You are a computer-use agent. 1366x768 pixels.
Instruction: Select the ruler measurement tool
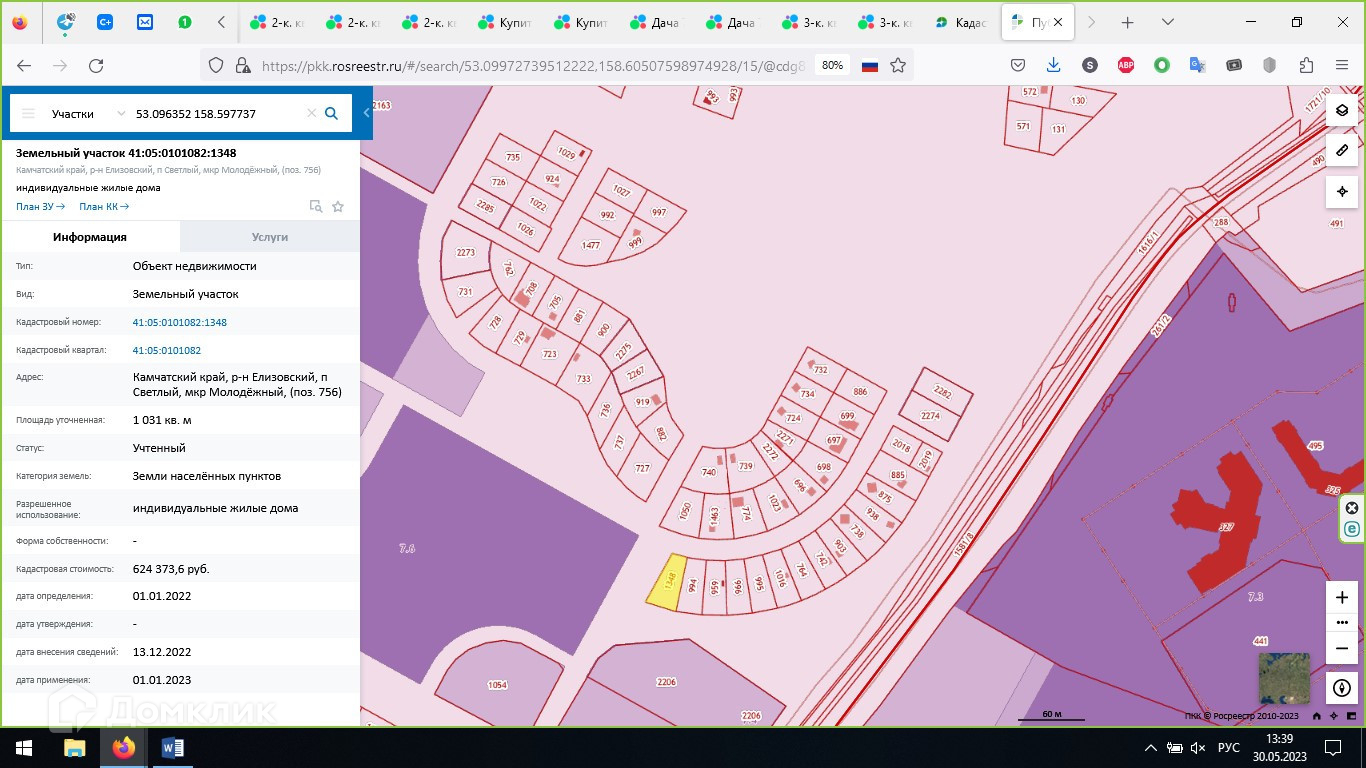tap(1342, 151)
